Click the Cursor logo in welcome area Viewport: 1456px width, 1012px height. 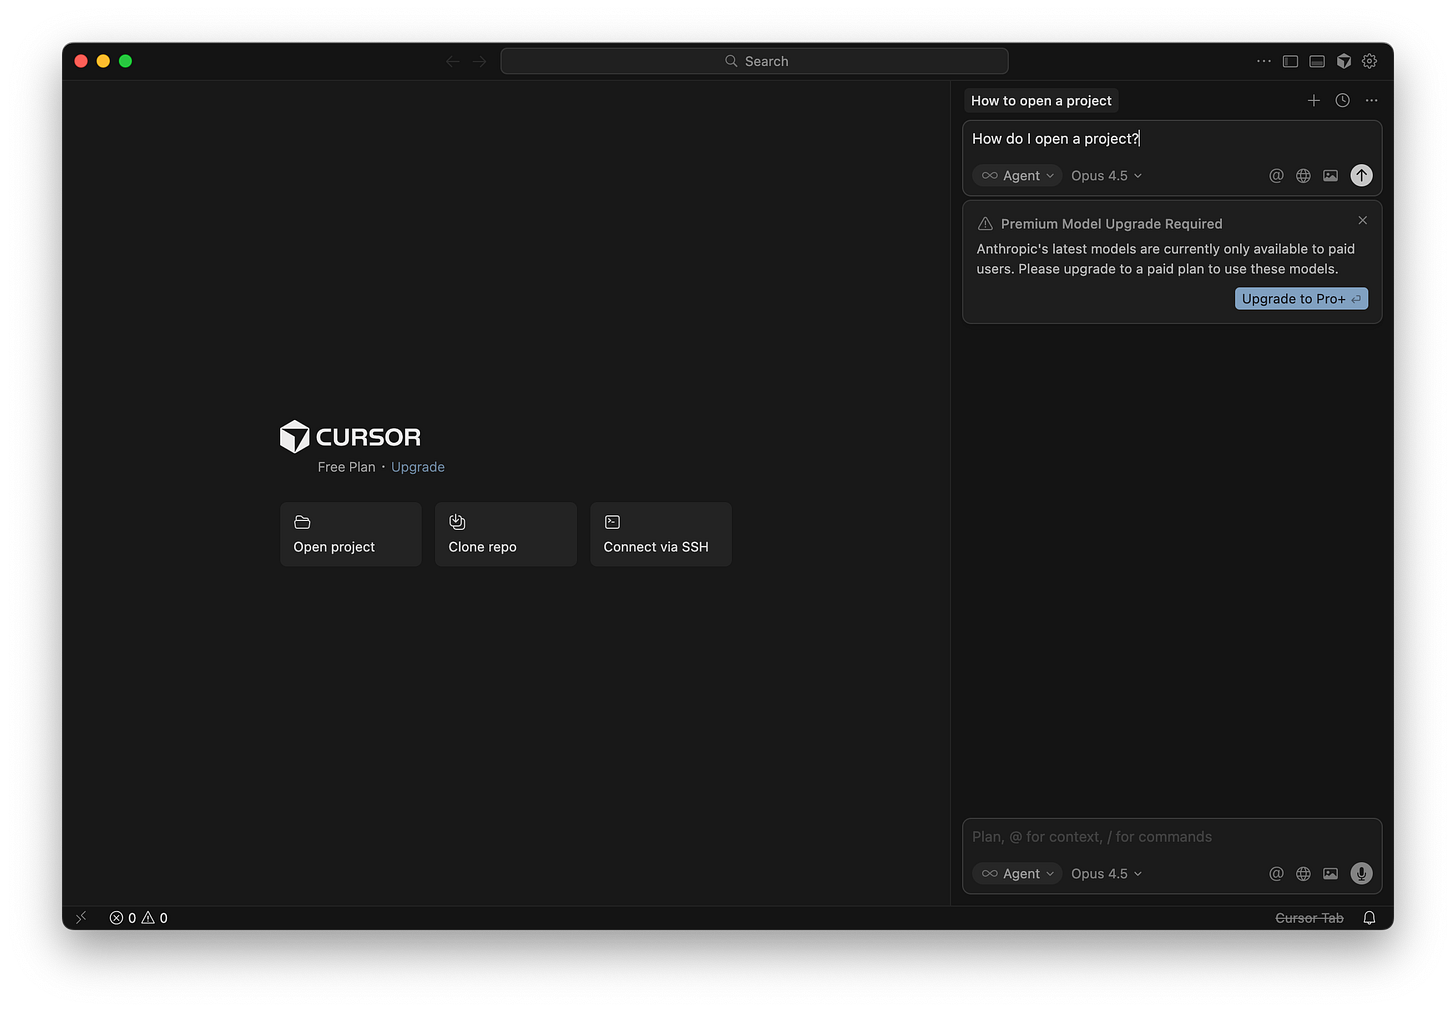coord(350,437)
